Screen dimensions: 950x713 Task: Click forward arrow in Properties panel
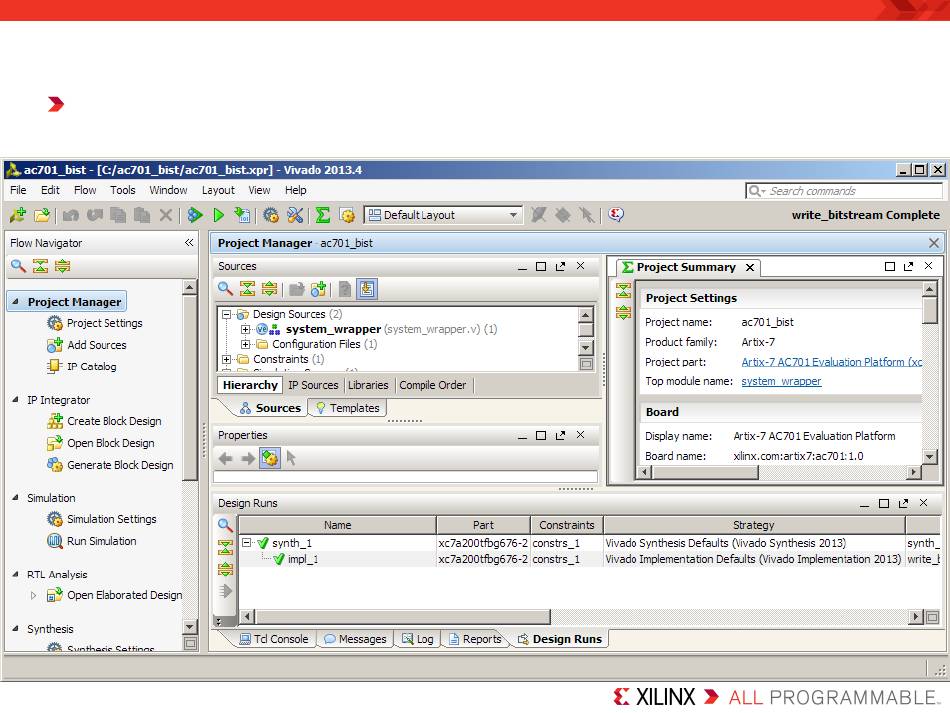pos(247,459)
